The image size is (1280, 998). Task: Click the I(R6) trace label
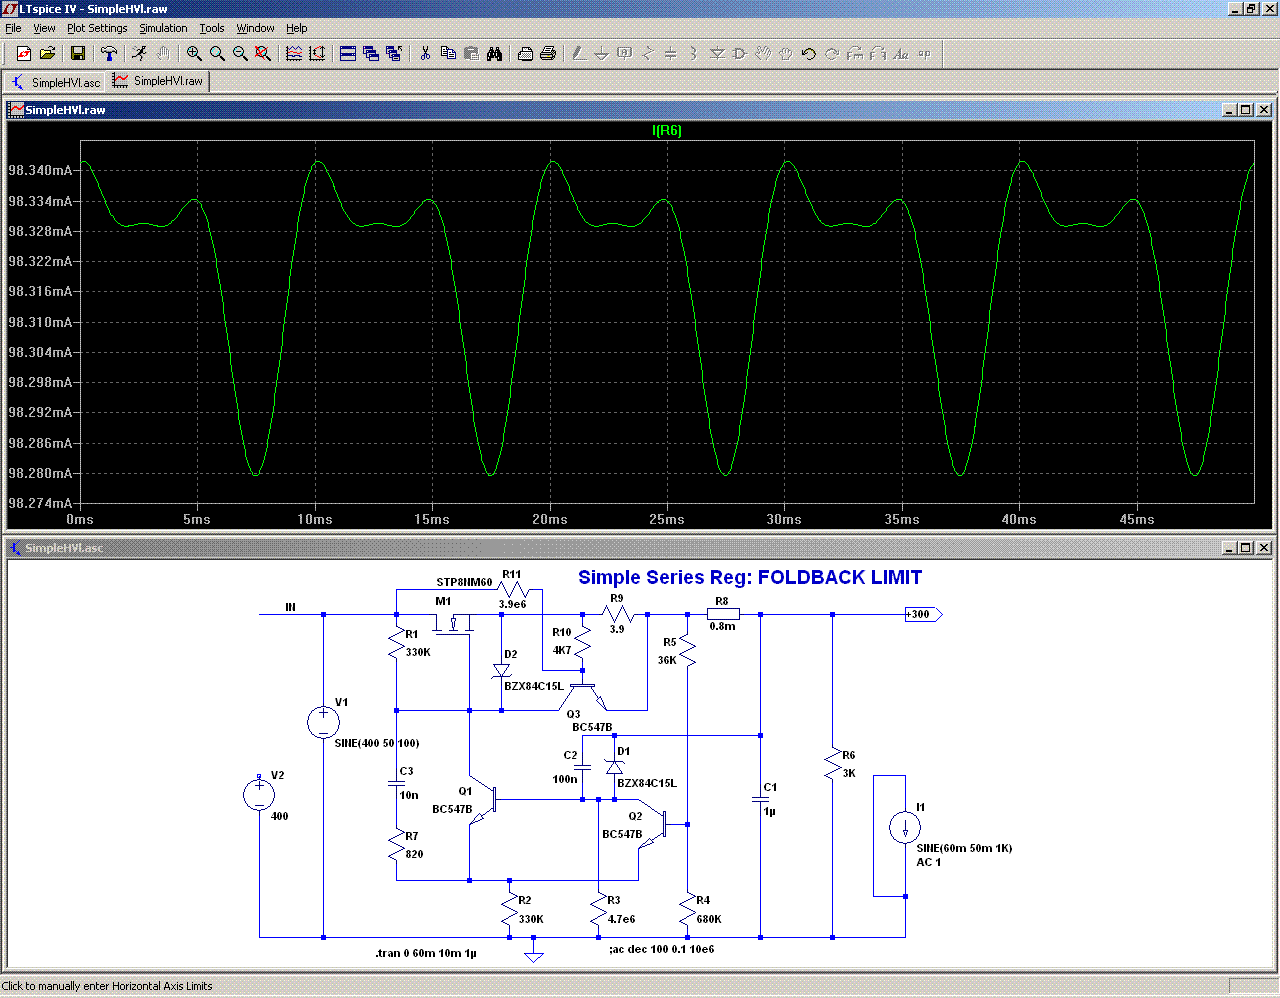pos(667,130)
